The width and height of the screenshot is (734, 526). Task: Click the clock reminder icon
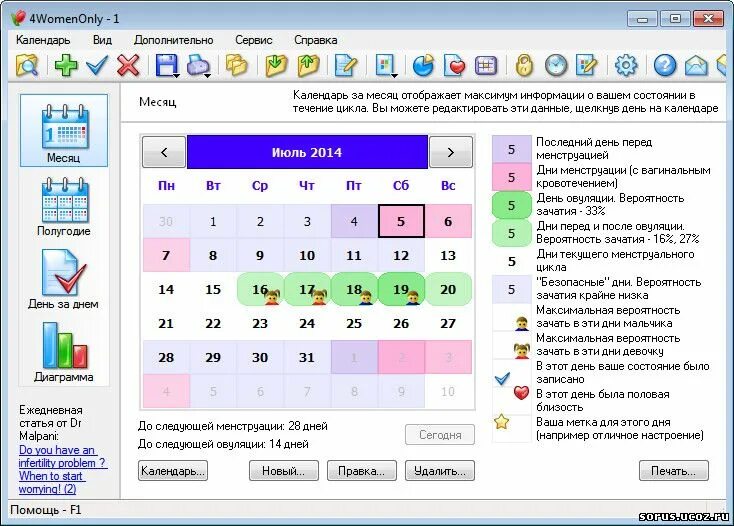[556, 66]
